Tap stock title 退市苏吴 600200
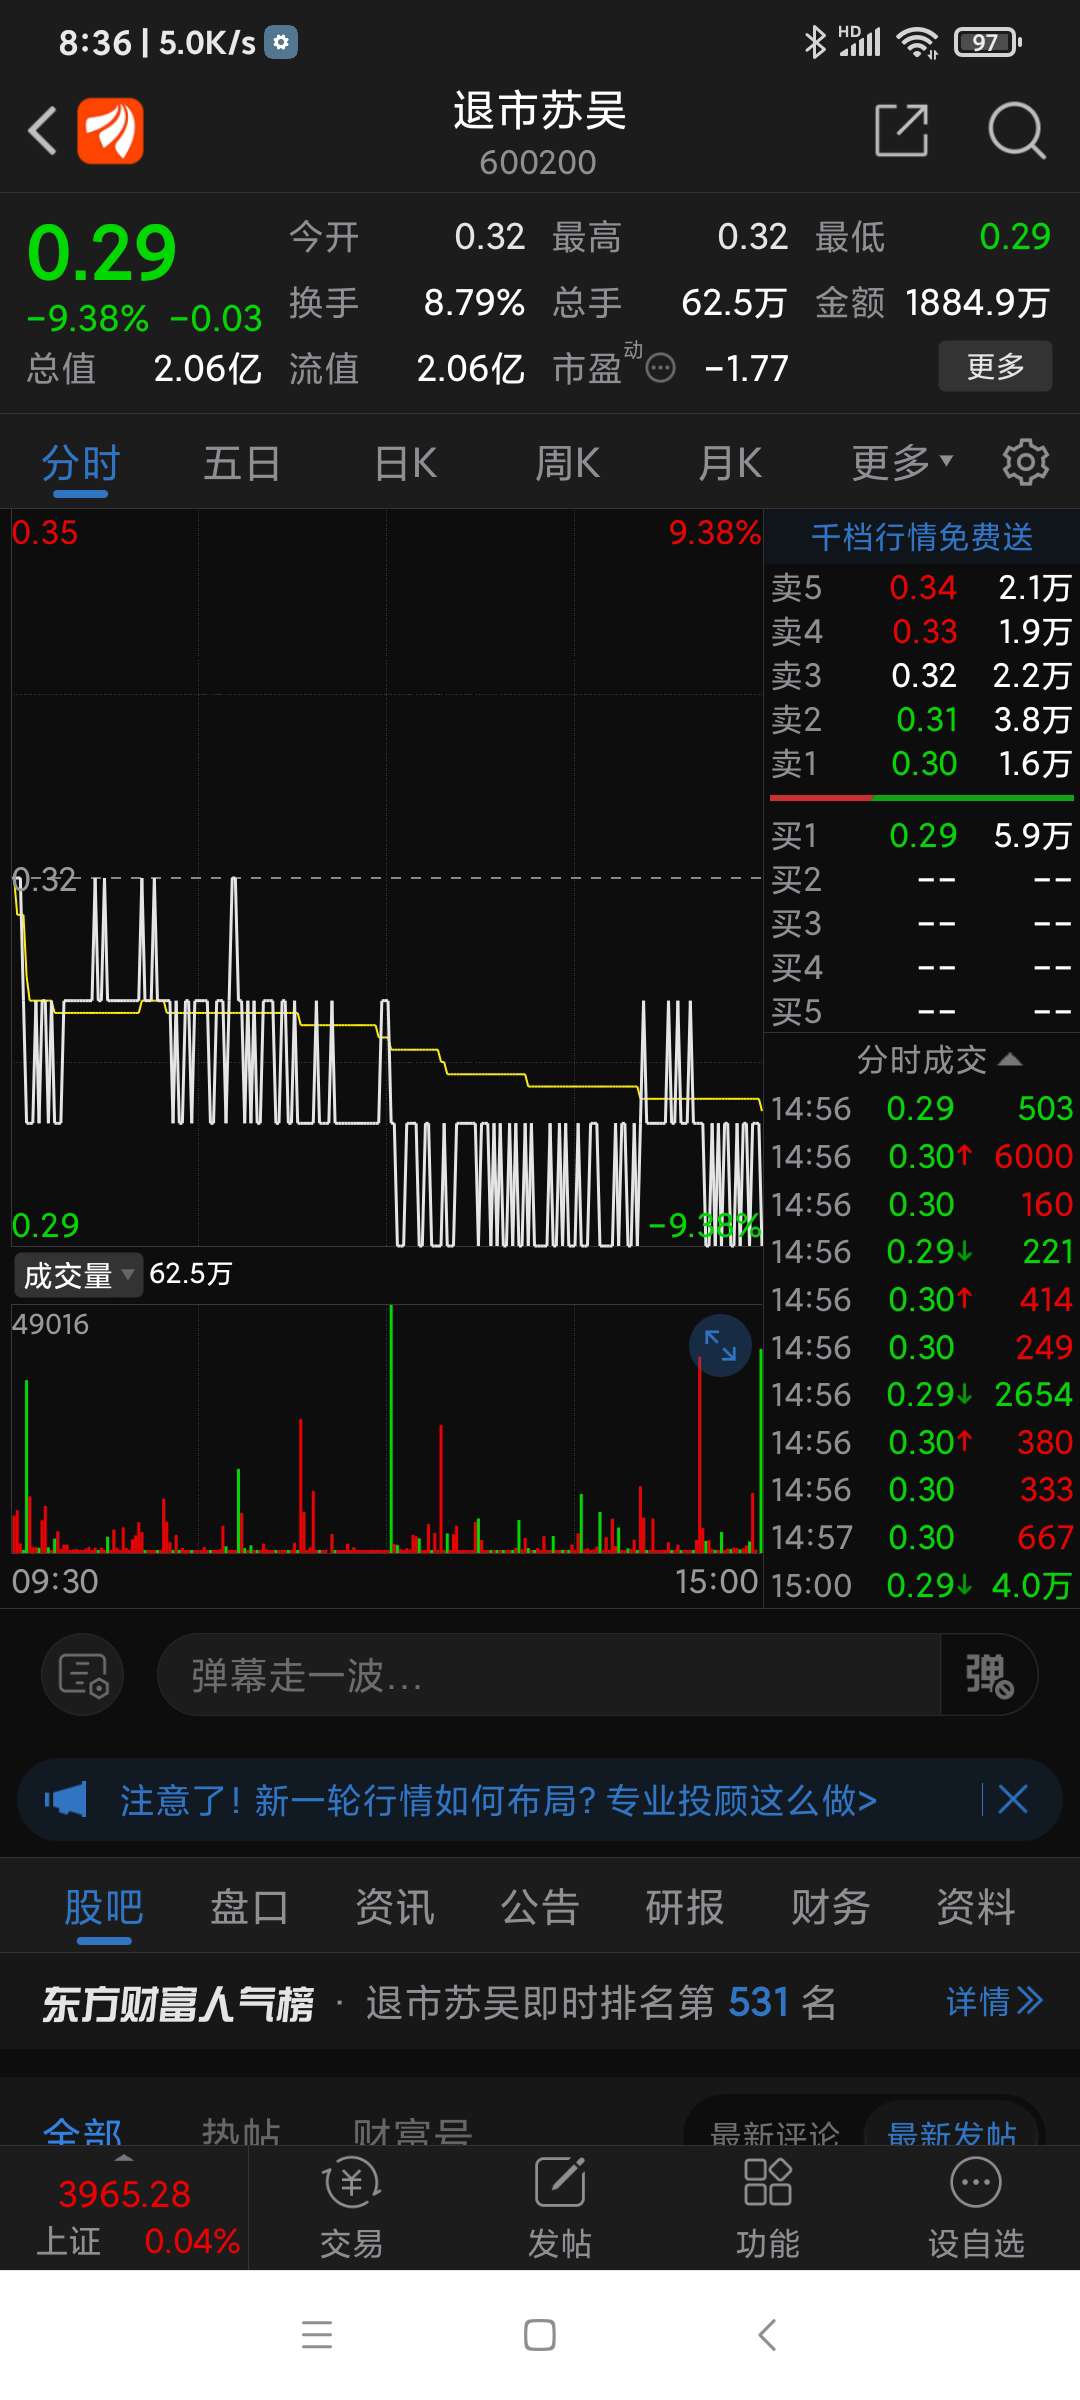This screenshot has height=2400, width=1080. click(x=539, y=132)
